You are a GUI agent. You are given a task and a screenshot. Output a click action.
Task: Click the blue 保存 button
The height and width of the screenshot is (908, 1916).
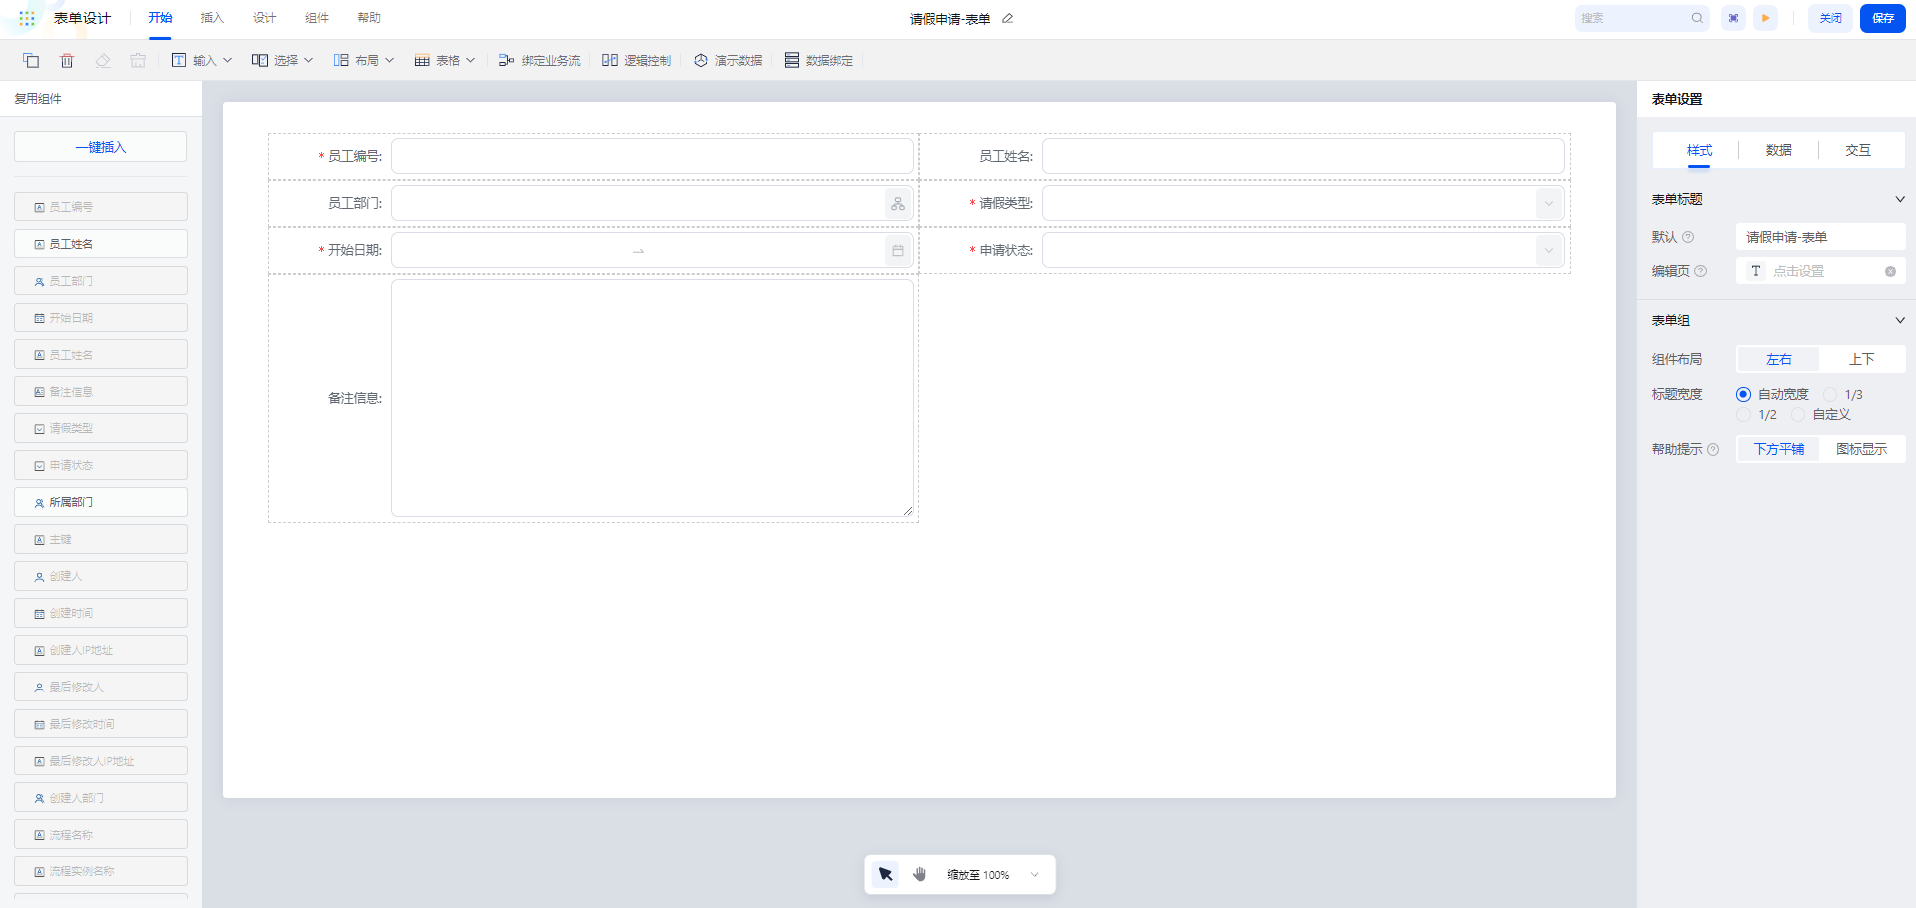click(1883, 18)
